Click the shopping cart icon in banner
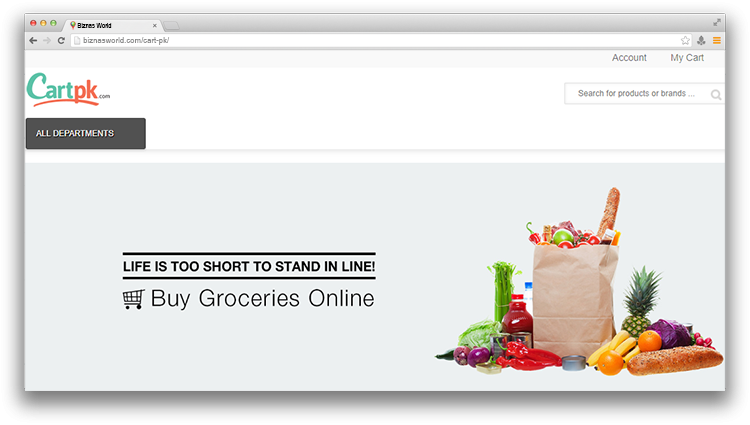750x425 pixels. pyautogui.click(x=133, y=299)
